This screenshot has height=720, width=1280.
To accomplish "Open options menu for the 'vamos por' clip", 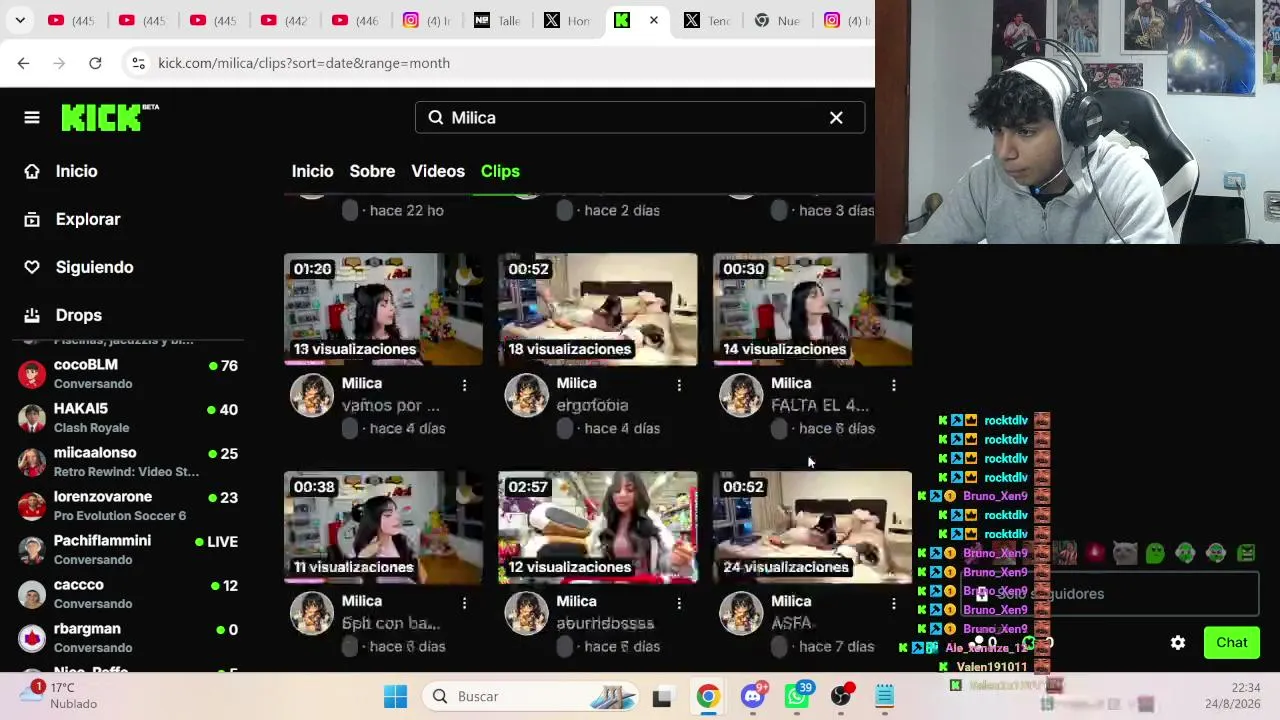I will pyautogui.click(x=464, y=385).
